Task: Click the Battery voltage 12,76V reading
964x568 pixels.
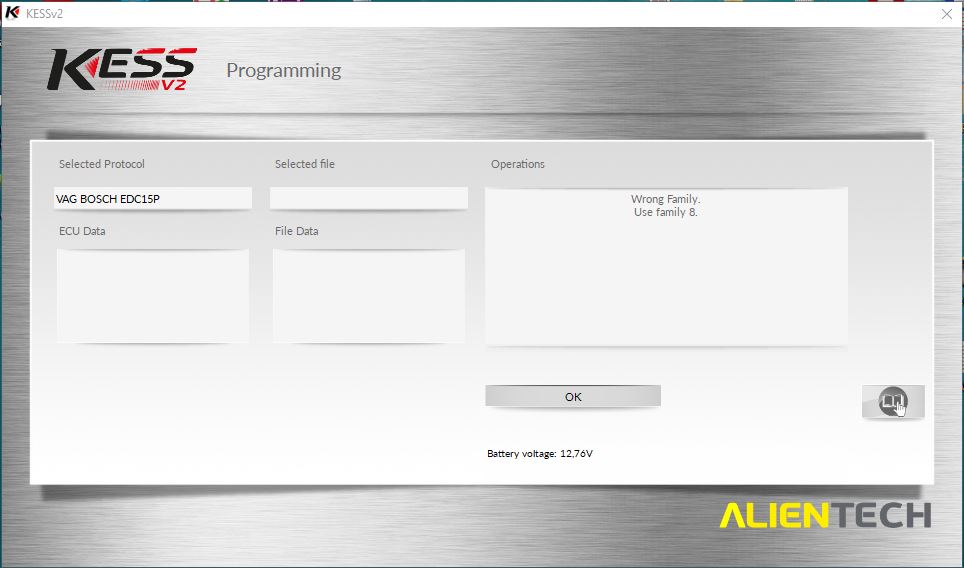Action: coord(540,454)
